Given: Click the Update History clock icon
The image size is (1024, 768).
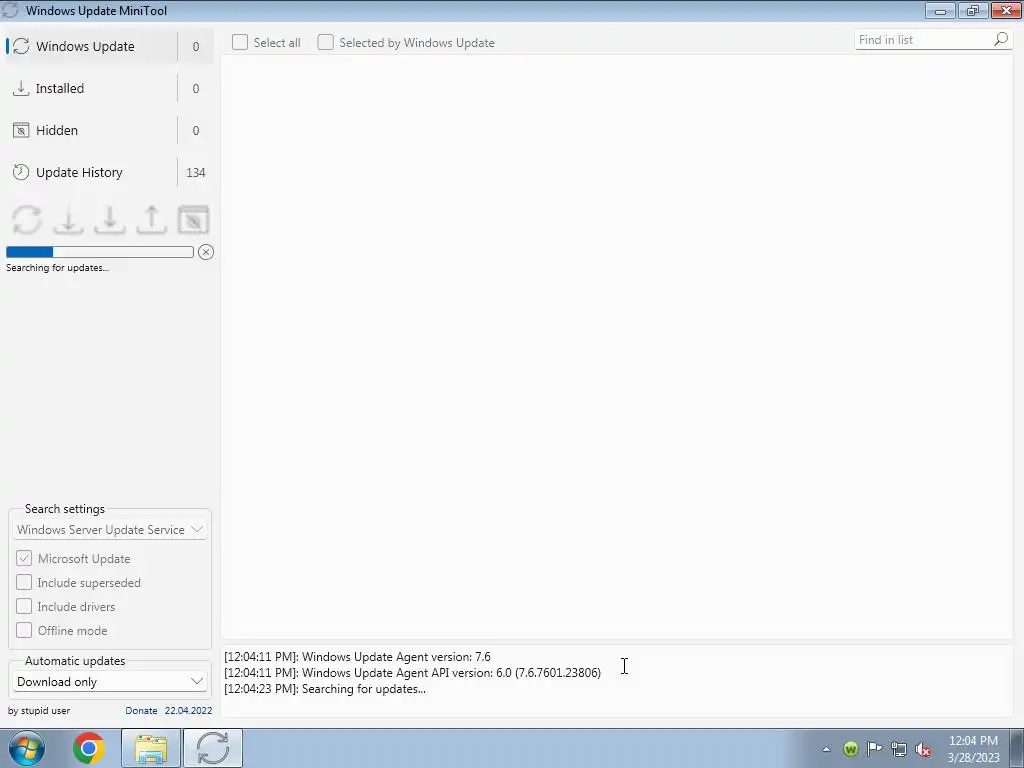Looking at the screenshot, I should tap(21, 172).
